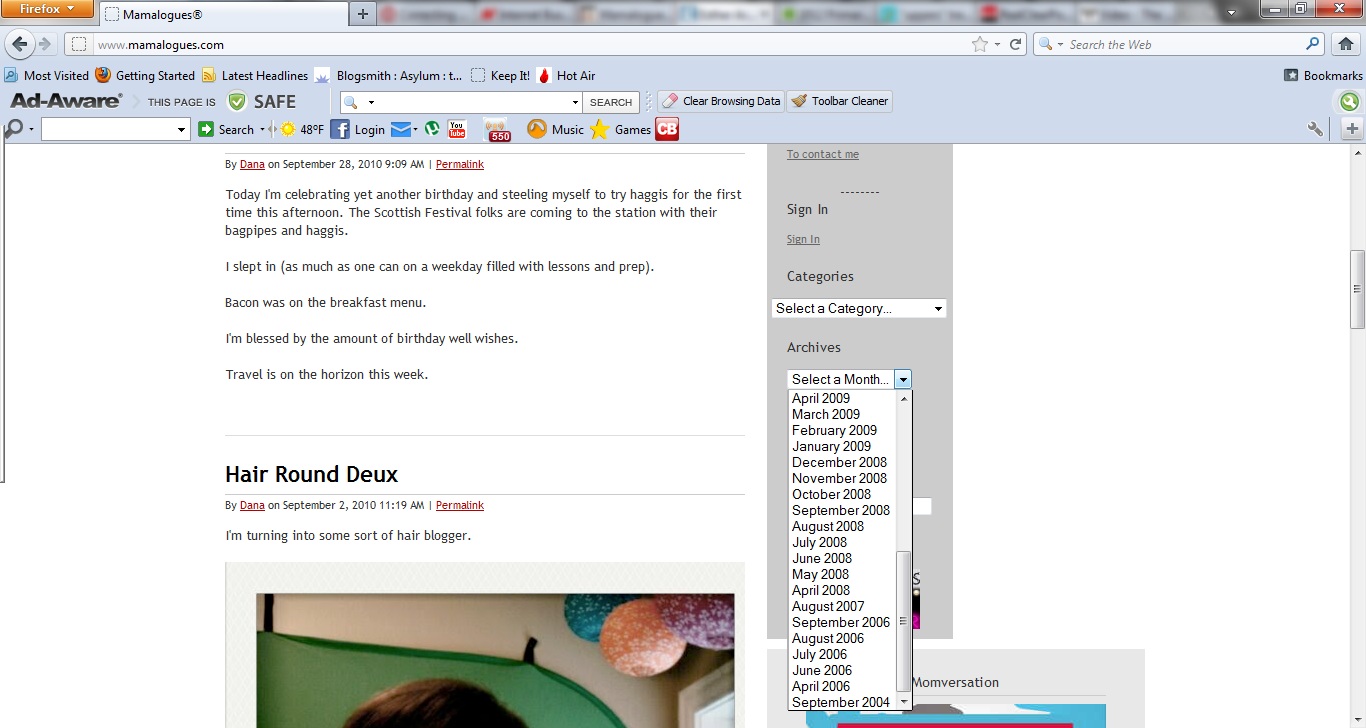Image resolution: width=1366 pixels, height=728 pixels.
Task: Reload the page with the refresh icon
Action: [1016, 44]
